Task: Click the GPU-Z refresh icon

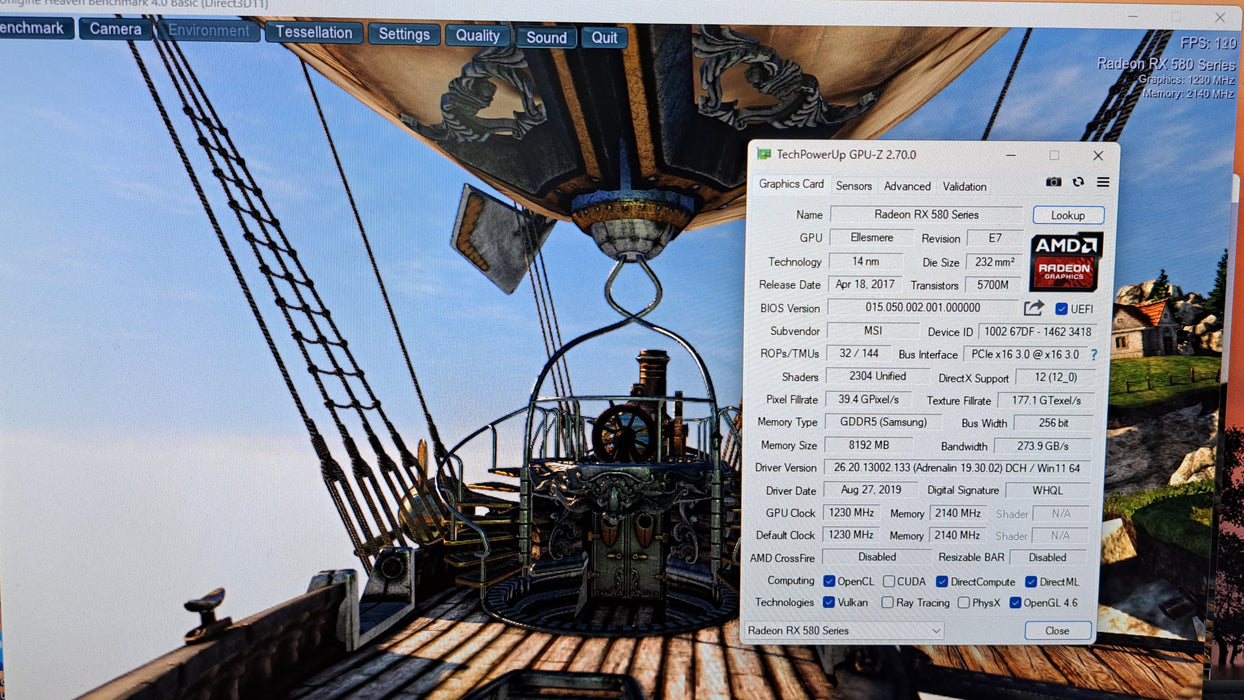Action: coord(1078,182)
